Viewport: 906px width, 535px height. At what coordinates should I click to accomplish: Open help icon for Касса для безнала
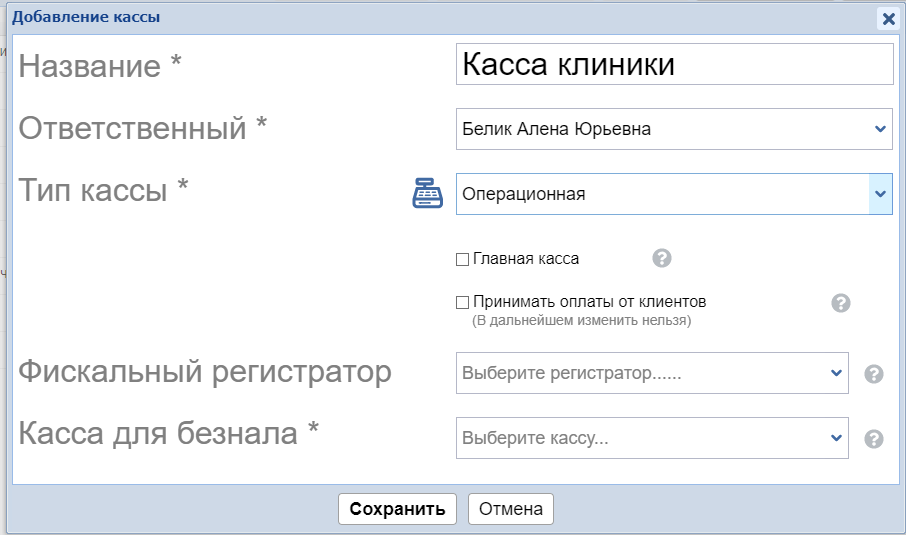pos(873,439)
